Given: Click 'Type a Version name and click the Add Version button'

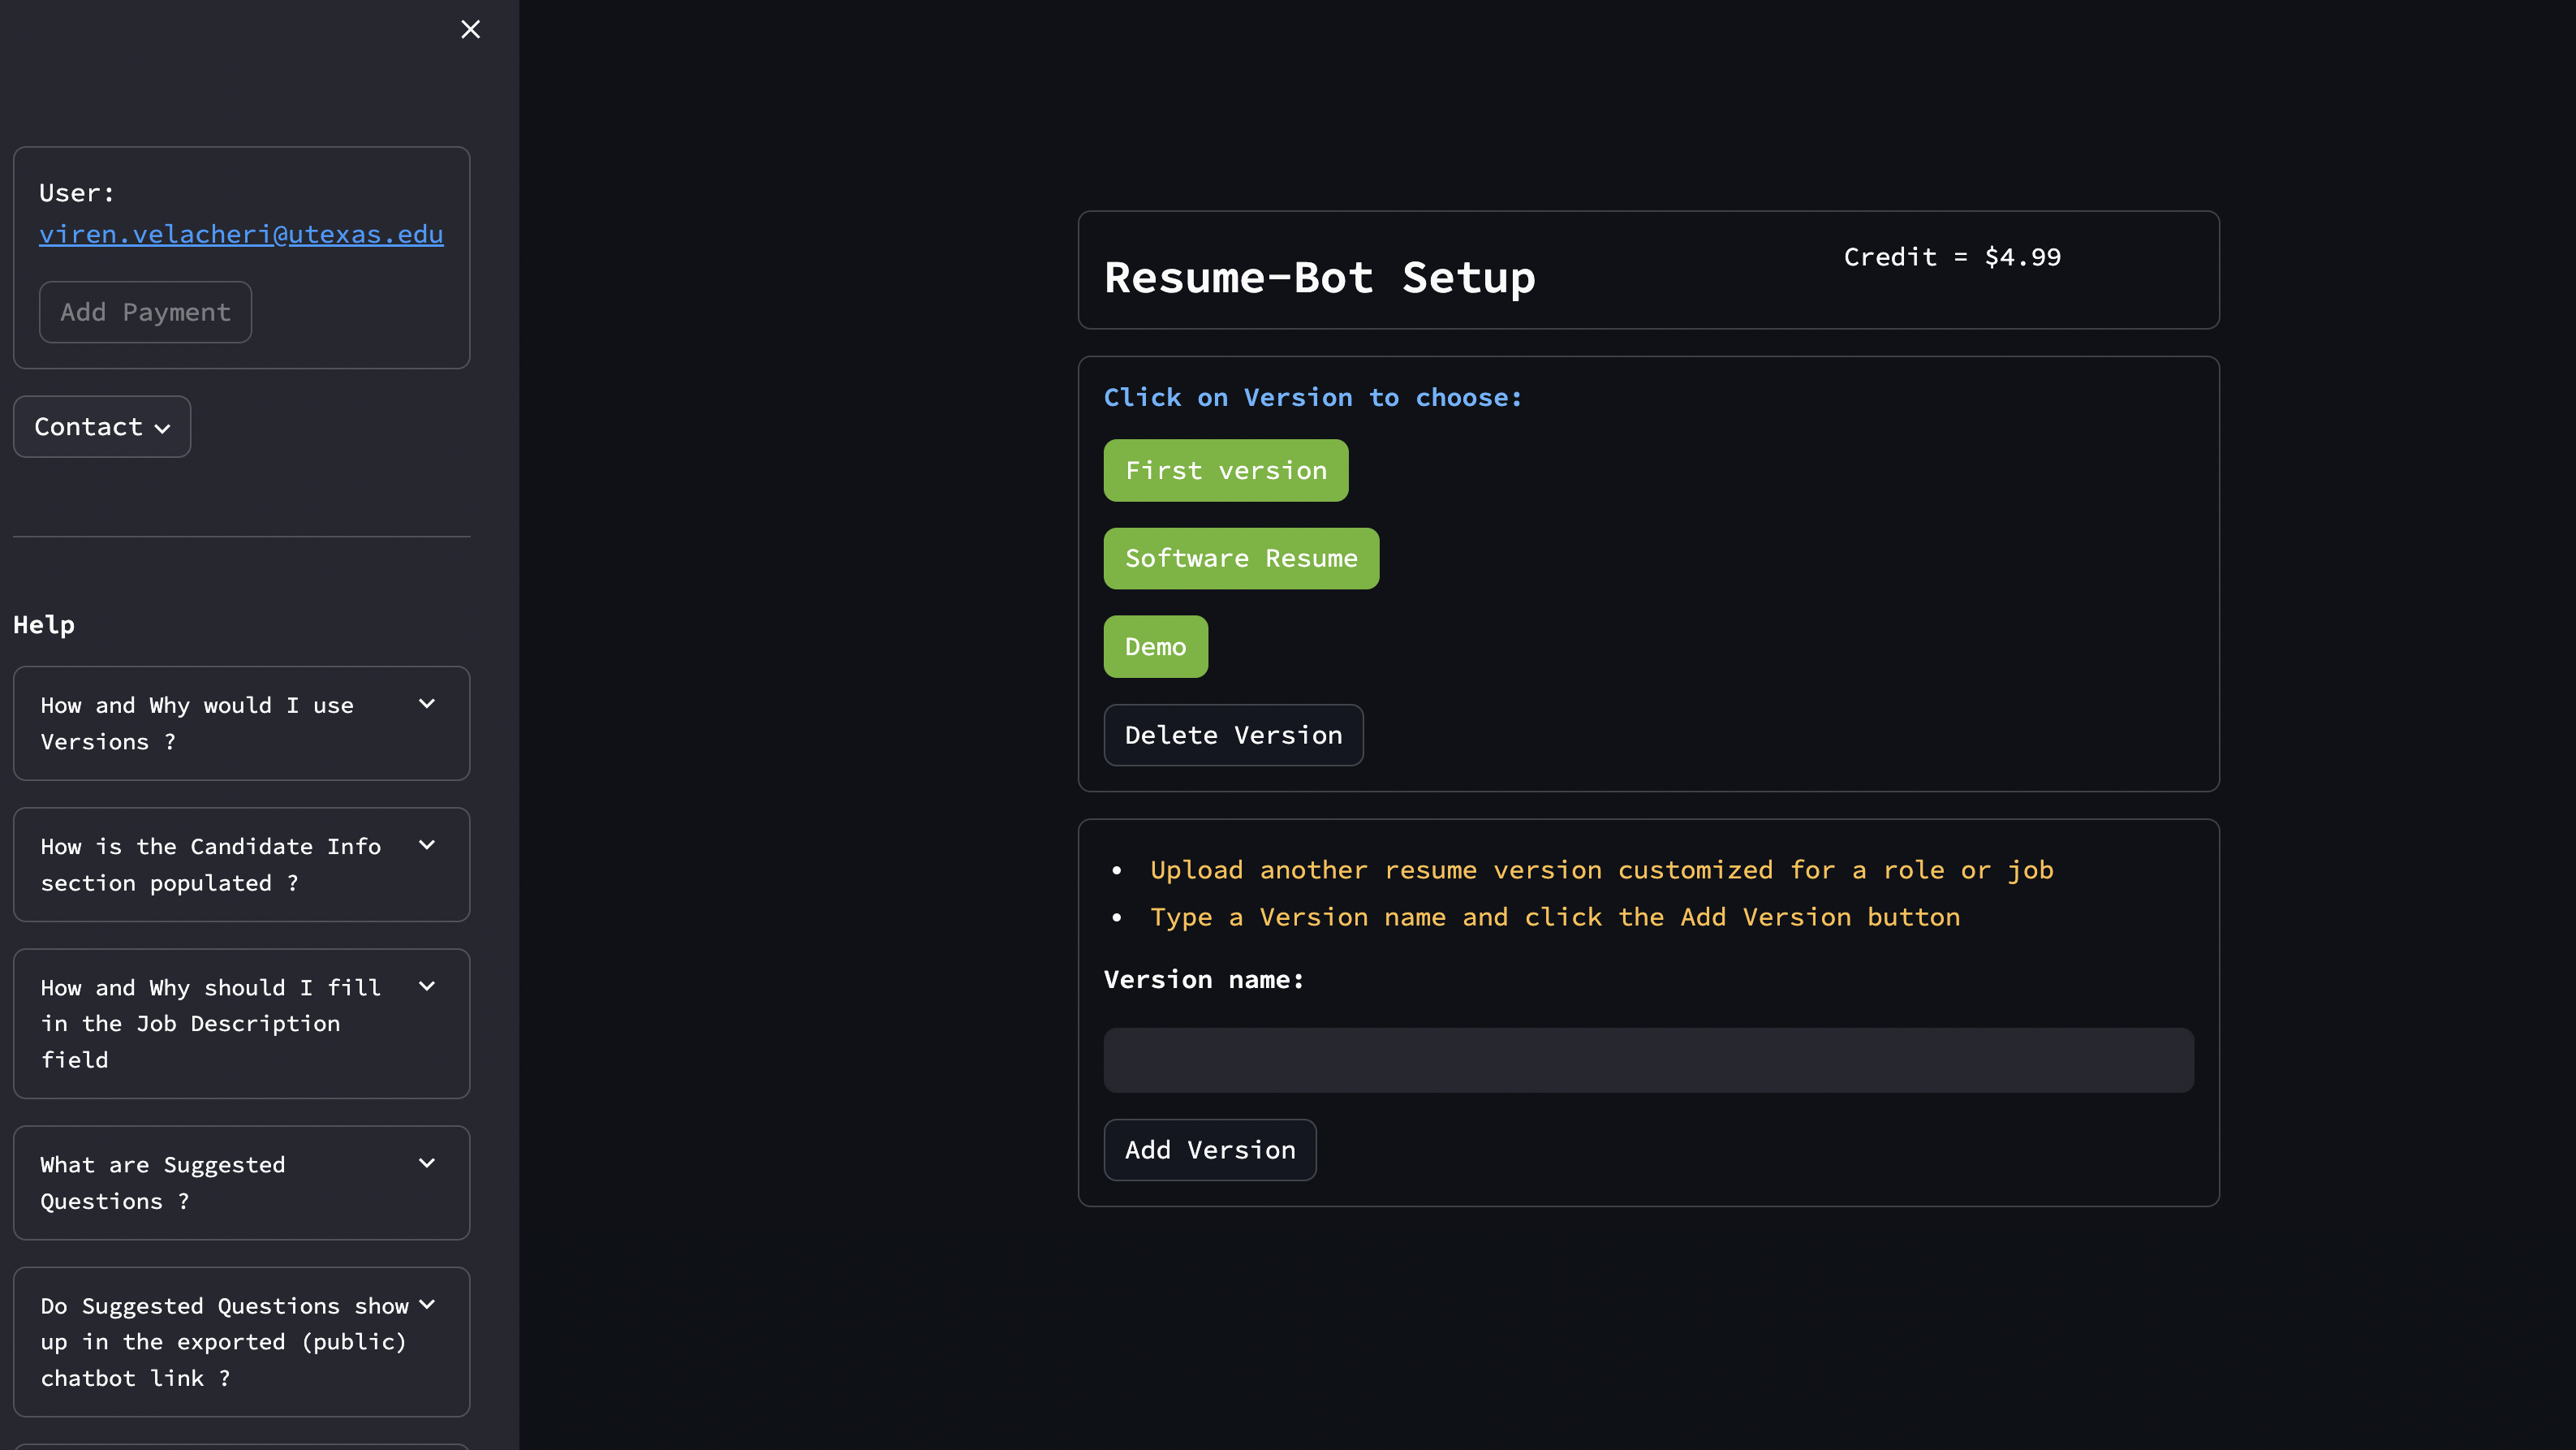Looking at the screenshot, I should point(1555,918).
